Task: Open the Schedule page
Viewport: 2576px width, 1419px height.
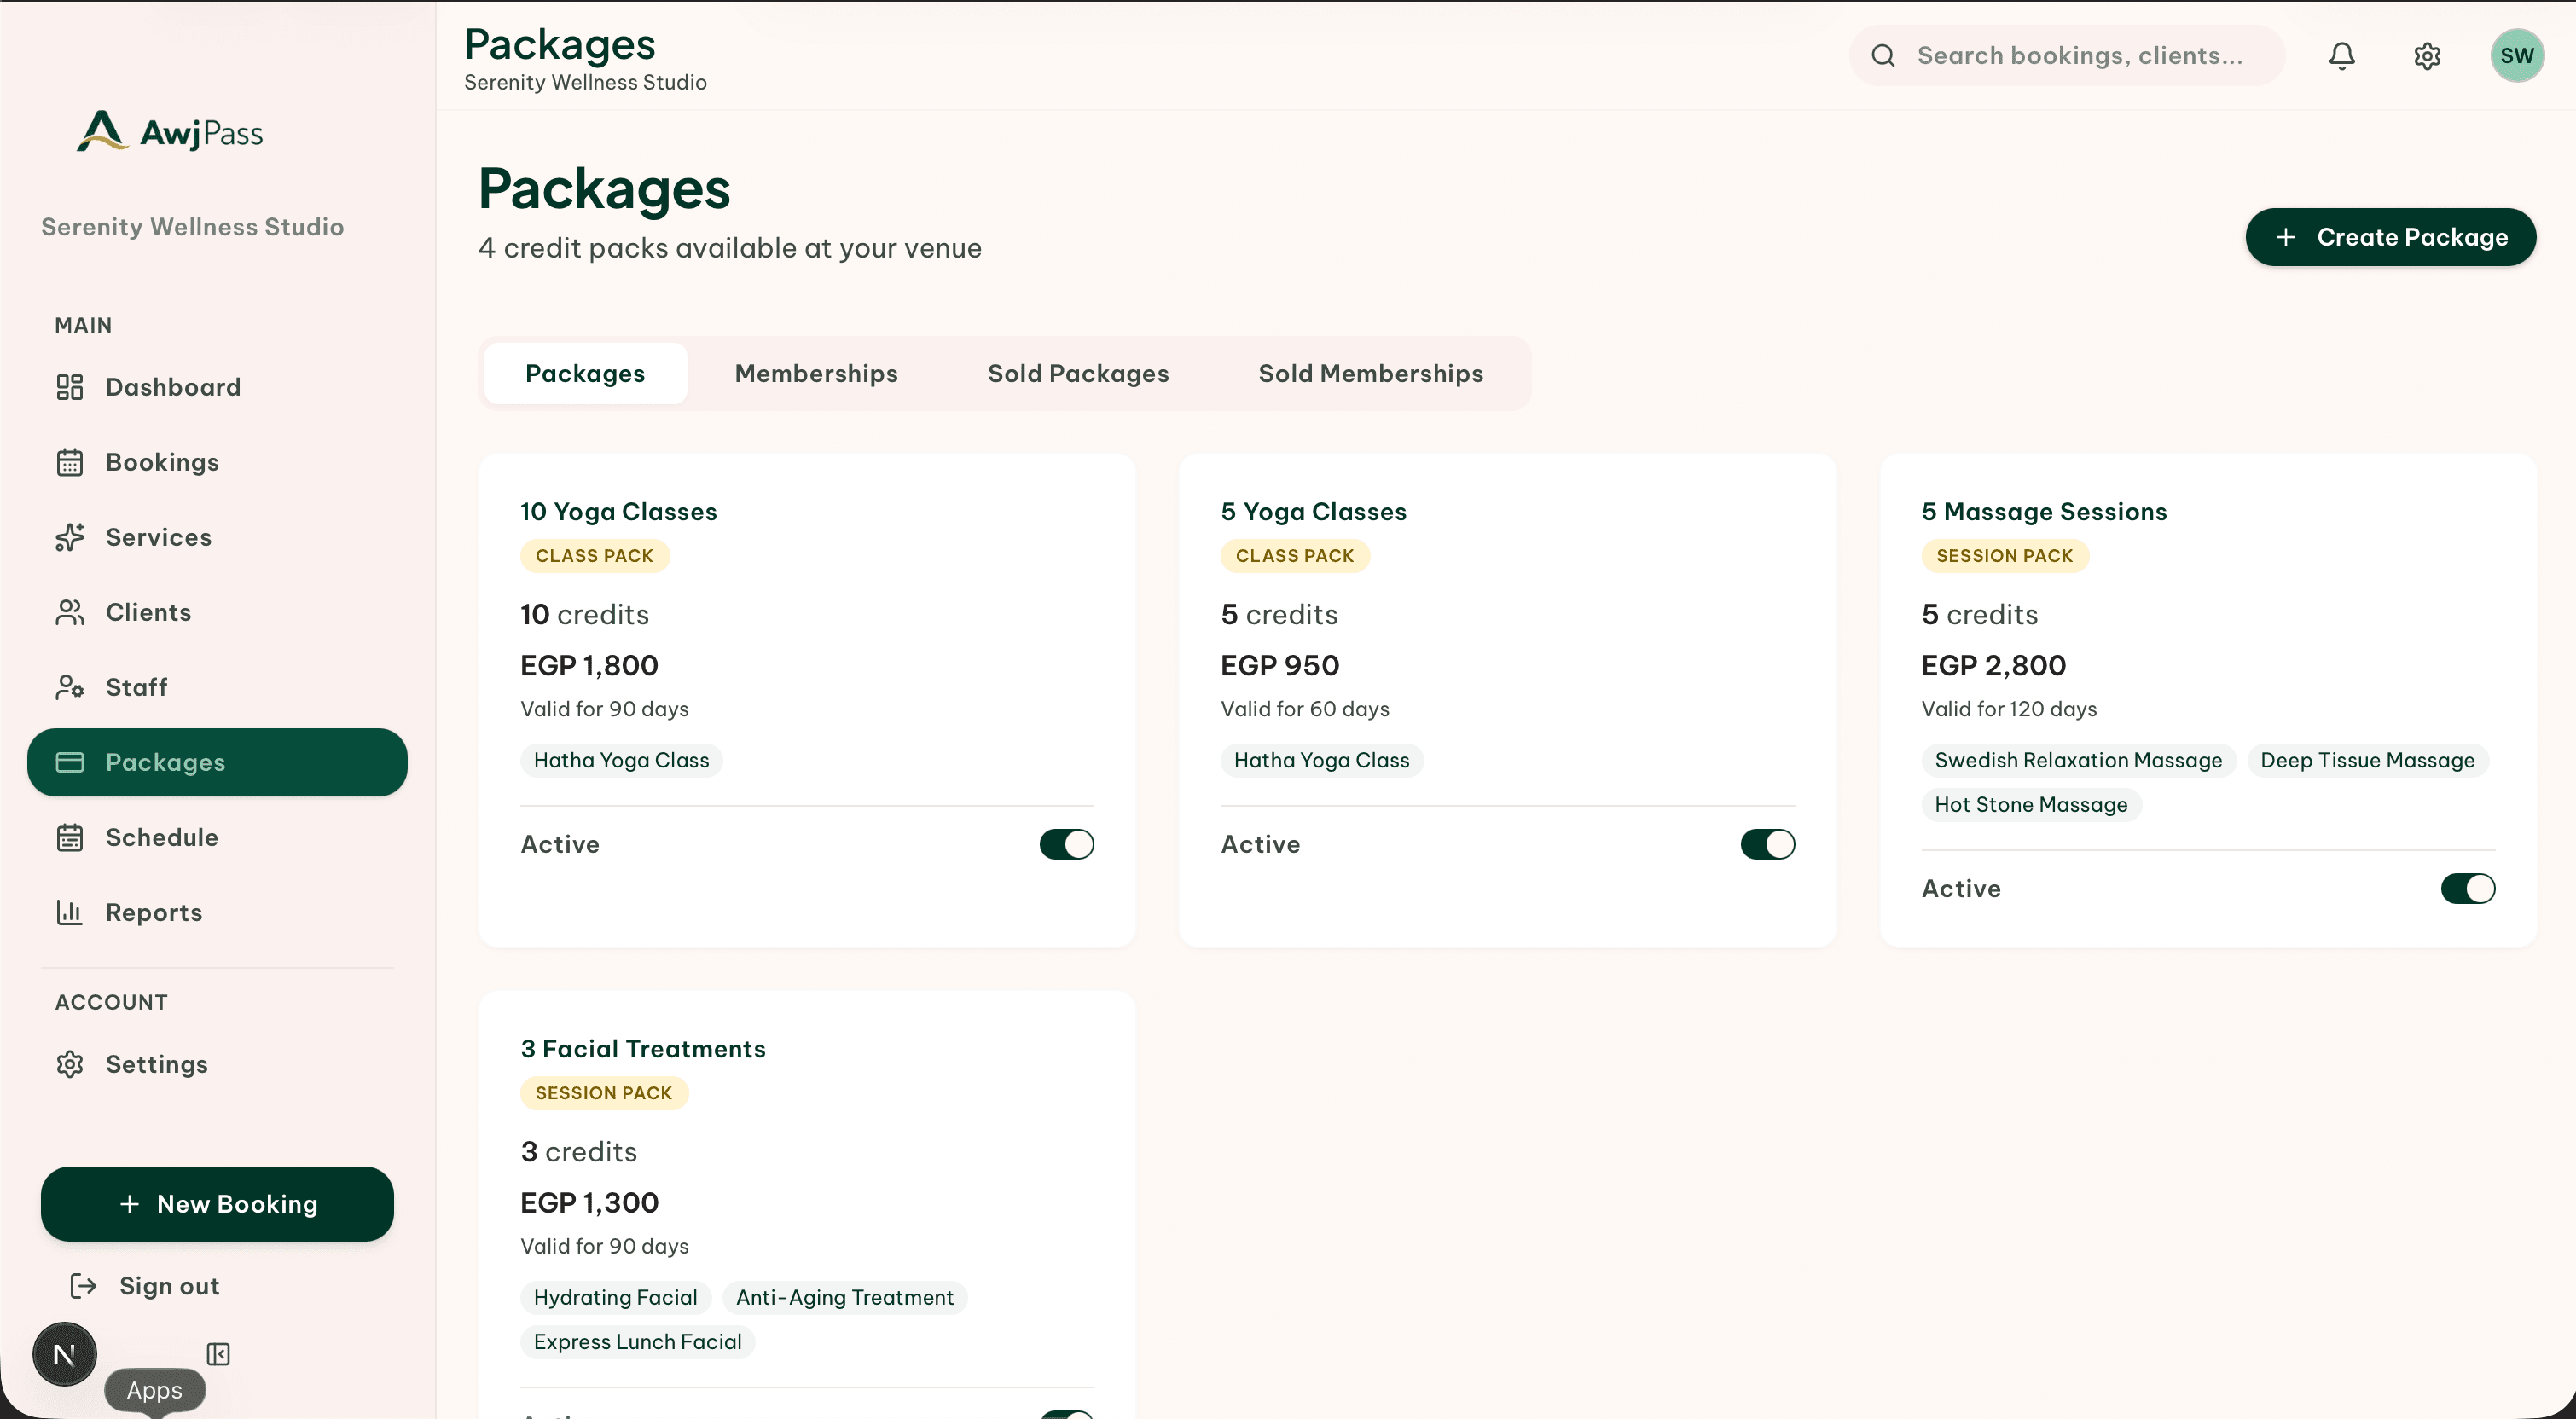Action: 217,837
